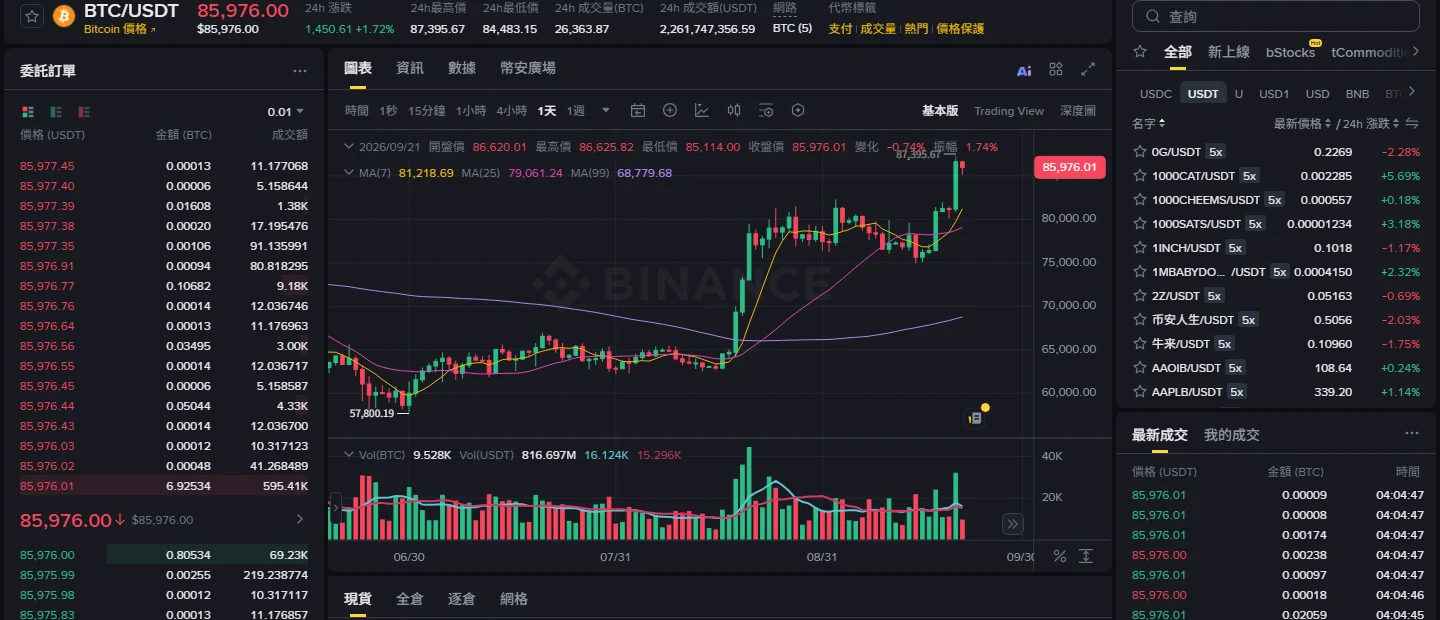
Task: Select the 1週 interval
Action: pyautogui.click(x=576, y=111)
